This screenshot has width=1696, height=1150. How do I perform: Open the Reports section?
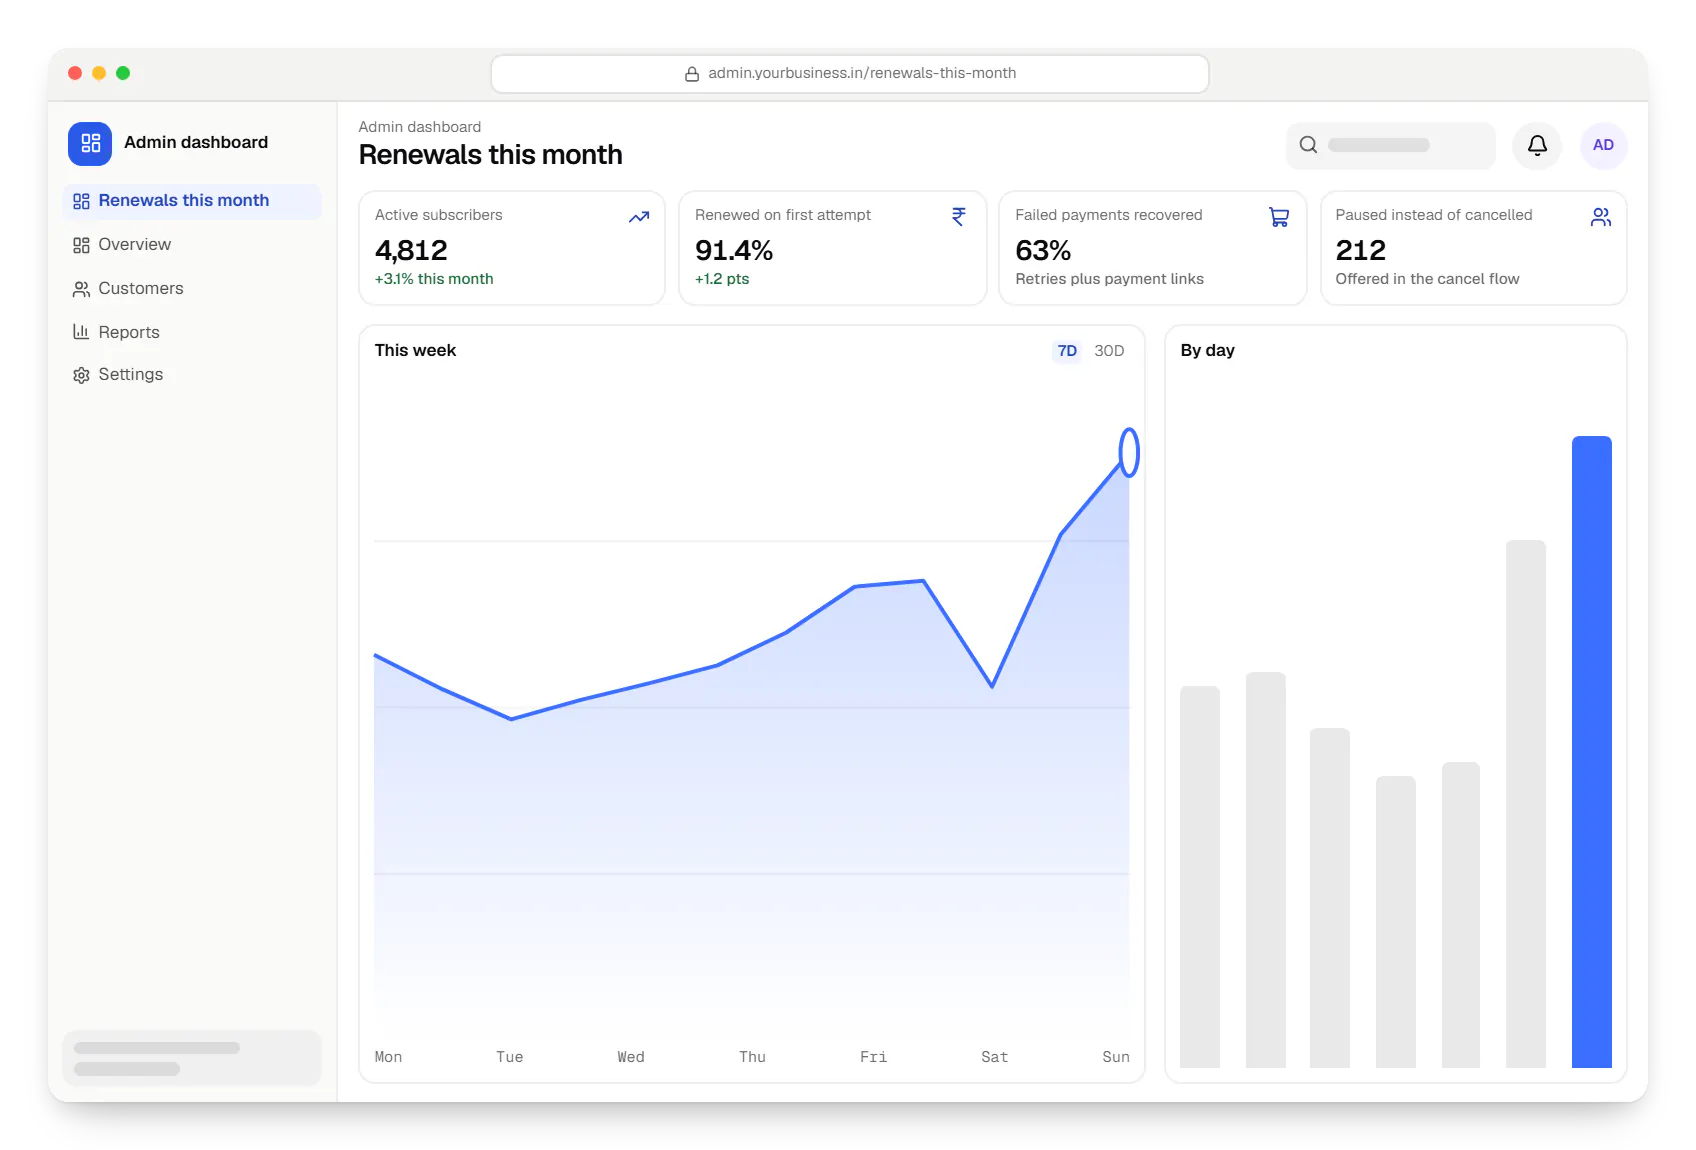192,332
